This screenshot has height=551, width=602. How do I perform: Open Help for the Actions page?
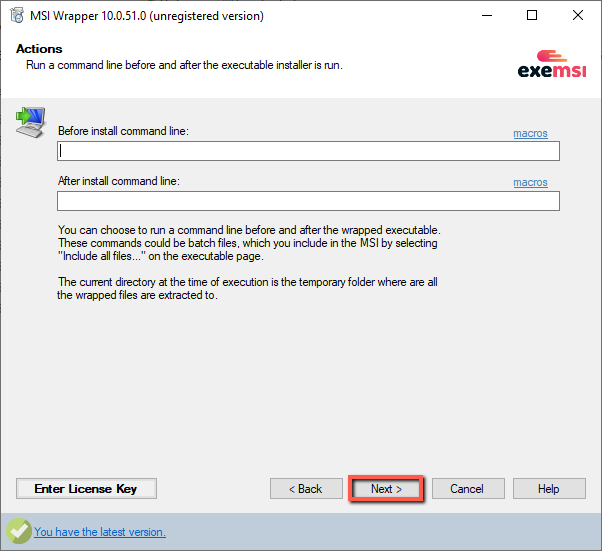point(549,488)
